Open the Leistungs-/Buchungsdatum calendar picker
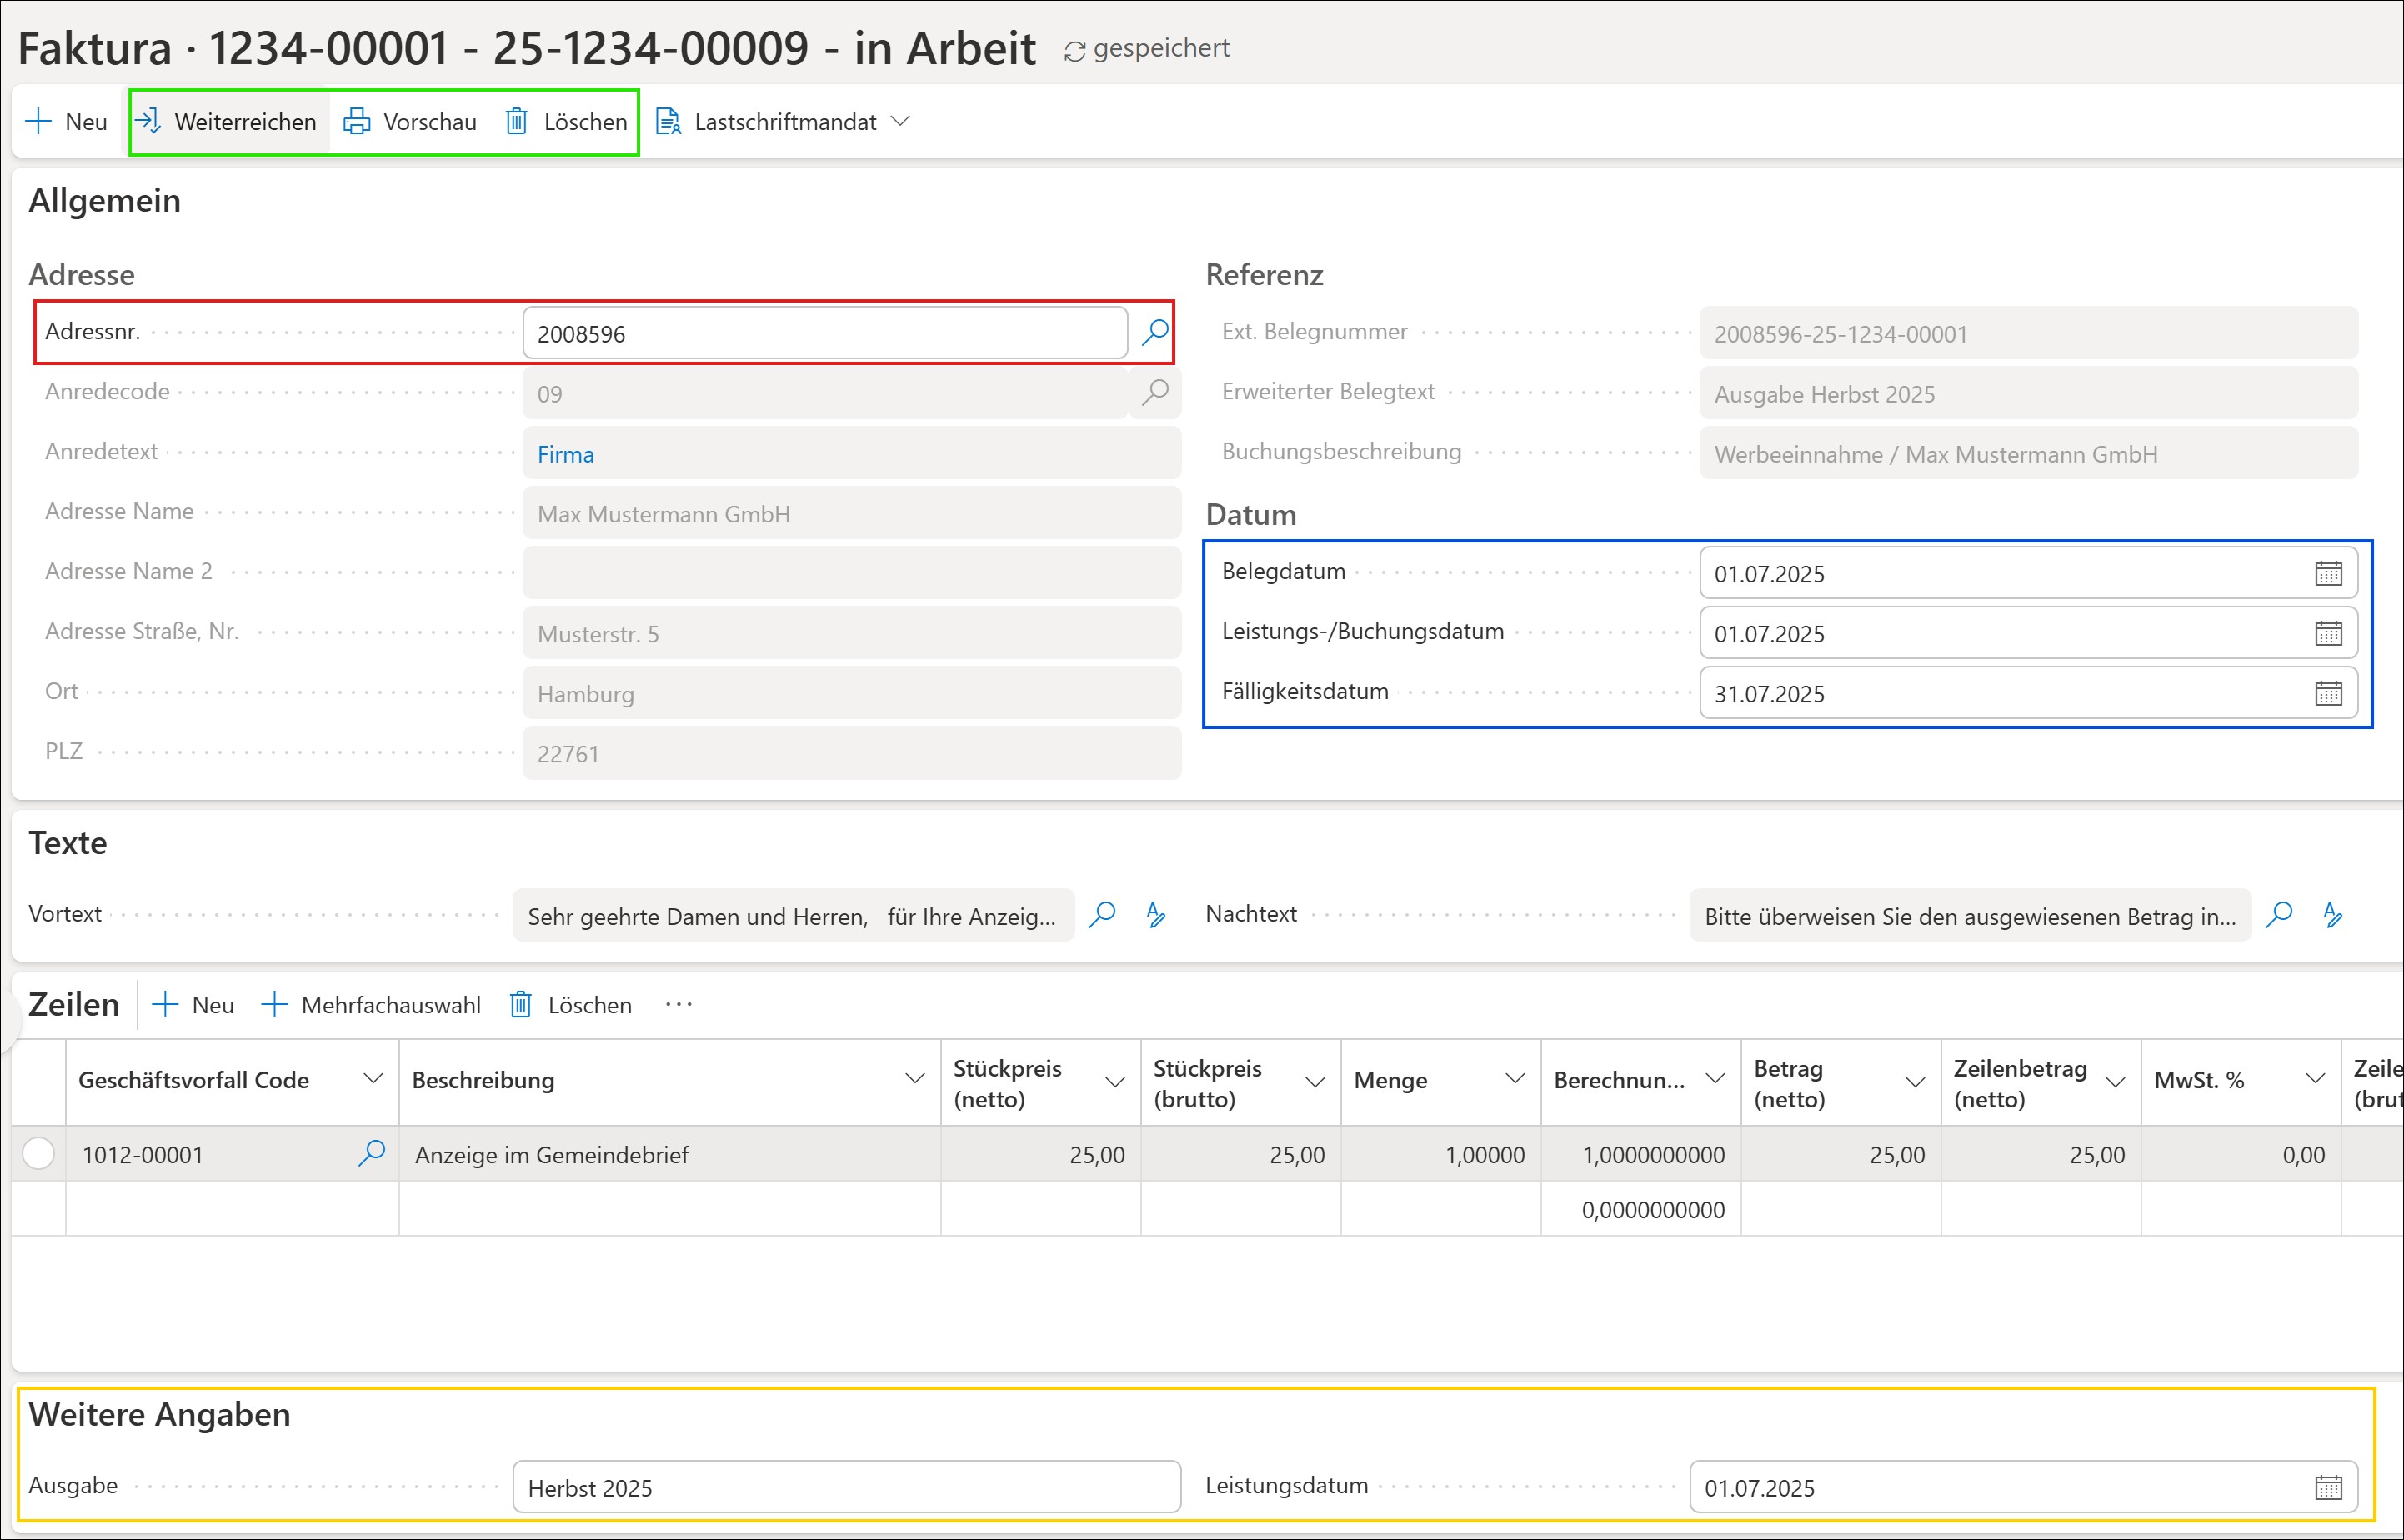Viewport: 2404px width, 1540px height. point(2328,633)
